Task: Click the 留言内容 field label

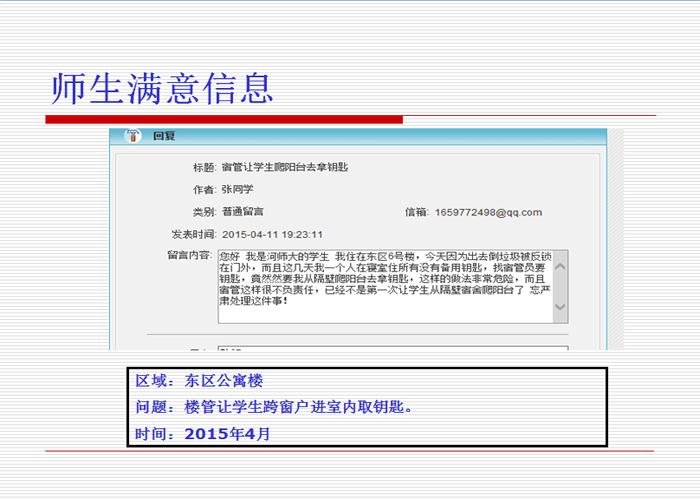Action: point(190,256)
